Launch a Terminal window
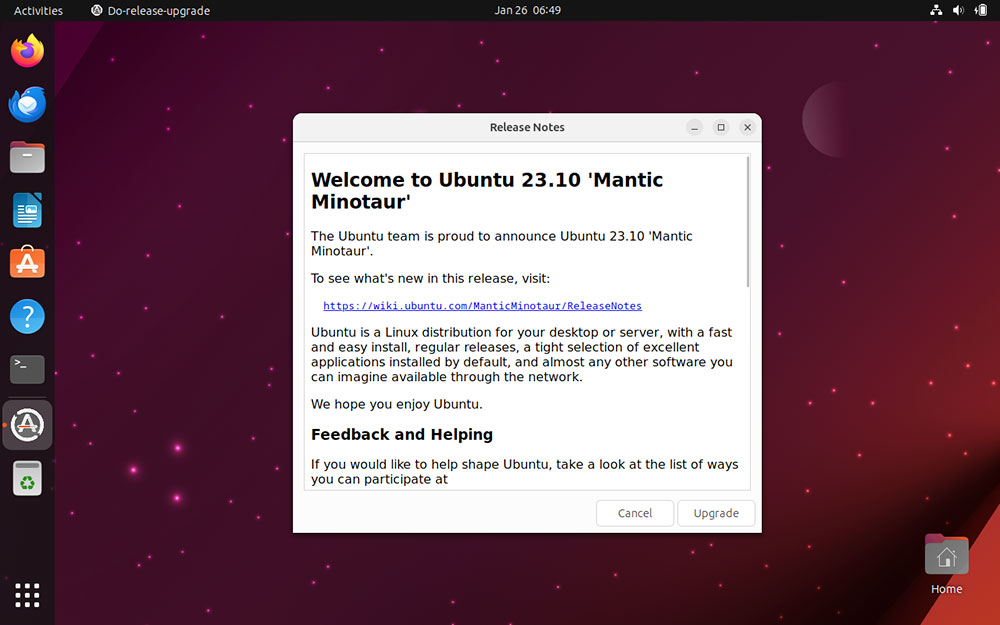 (x=27, y=370)
